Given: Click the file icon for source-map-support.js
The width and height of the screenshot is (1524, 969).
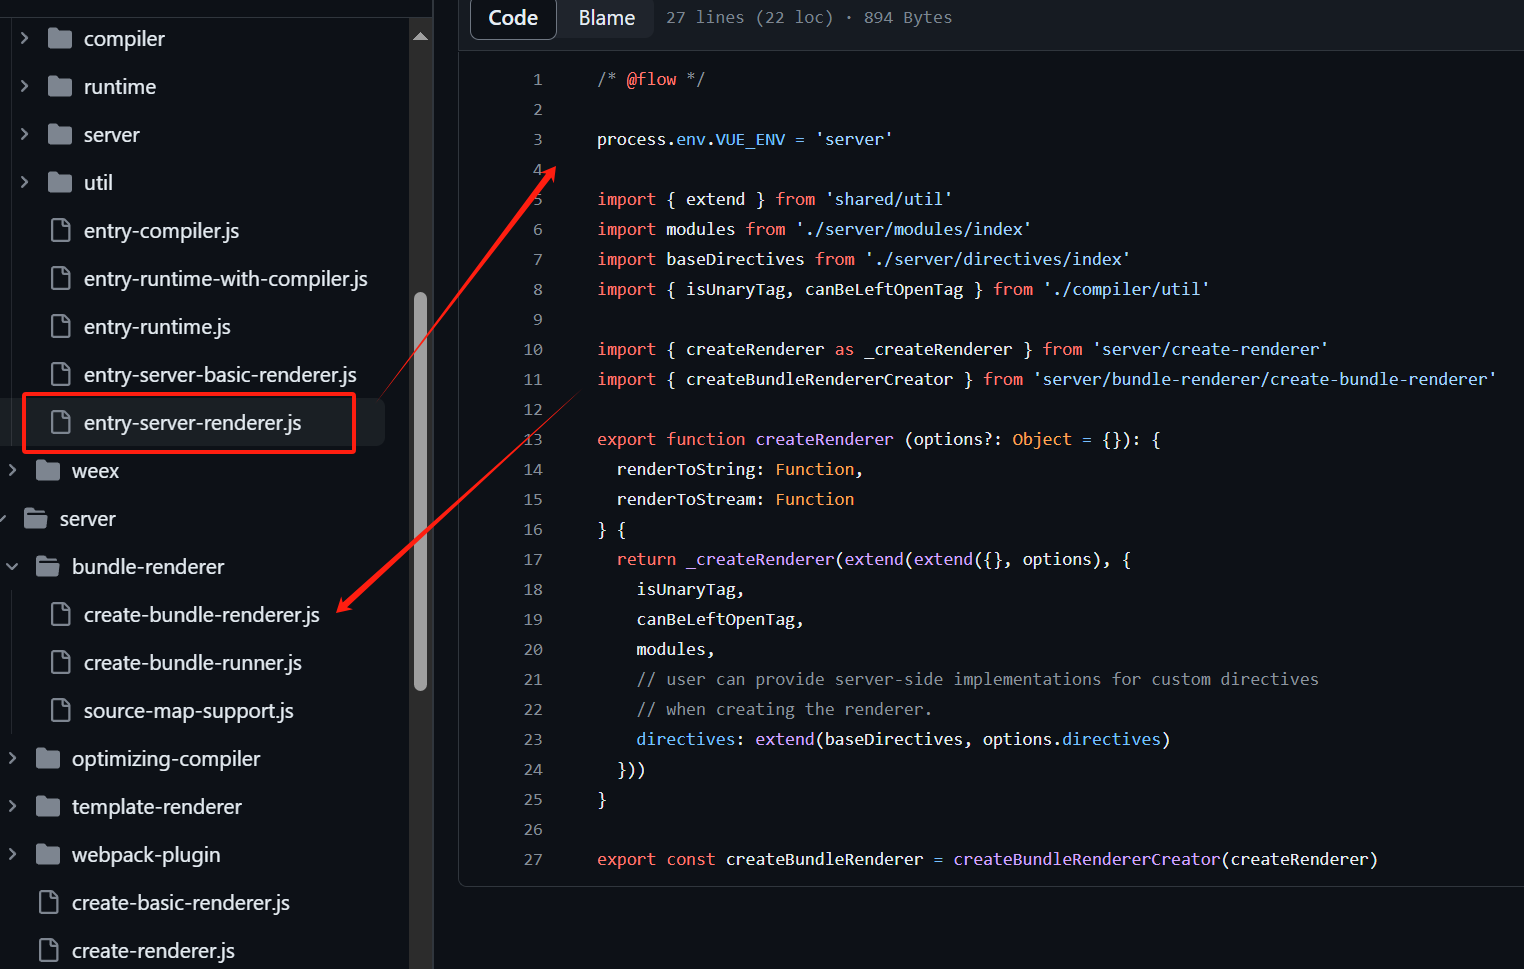Looking at the screenshot, I should pyautogui.click(x=61, y=711).
